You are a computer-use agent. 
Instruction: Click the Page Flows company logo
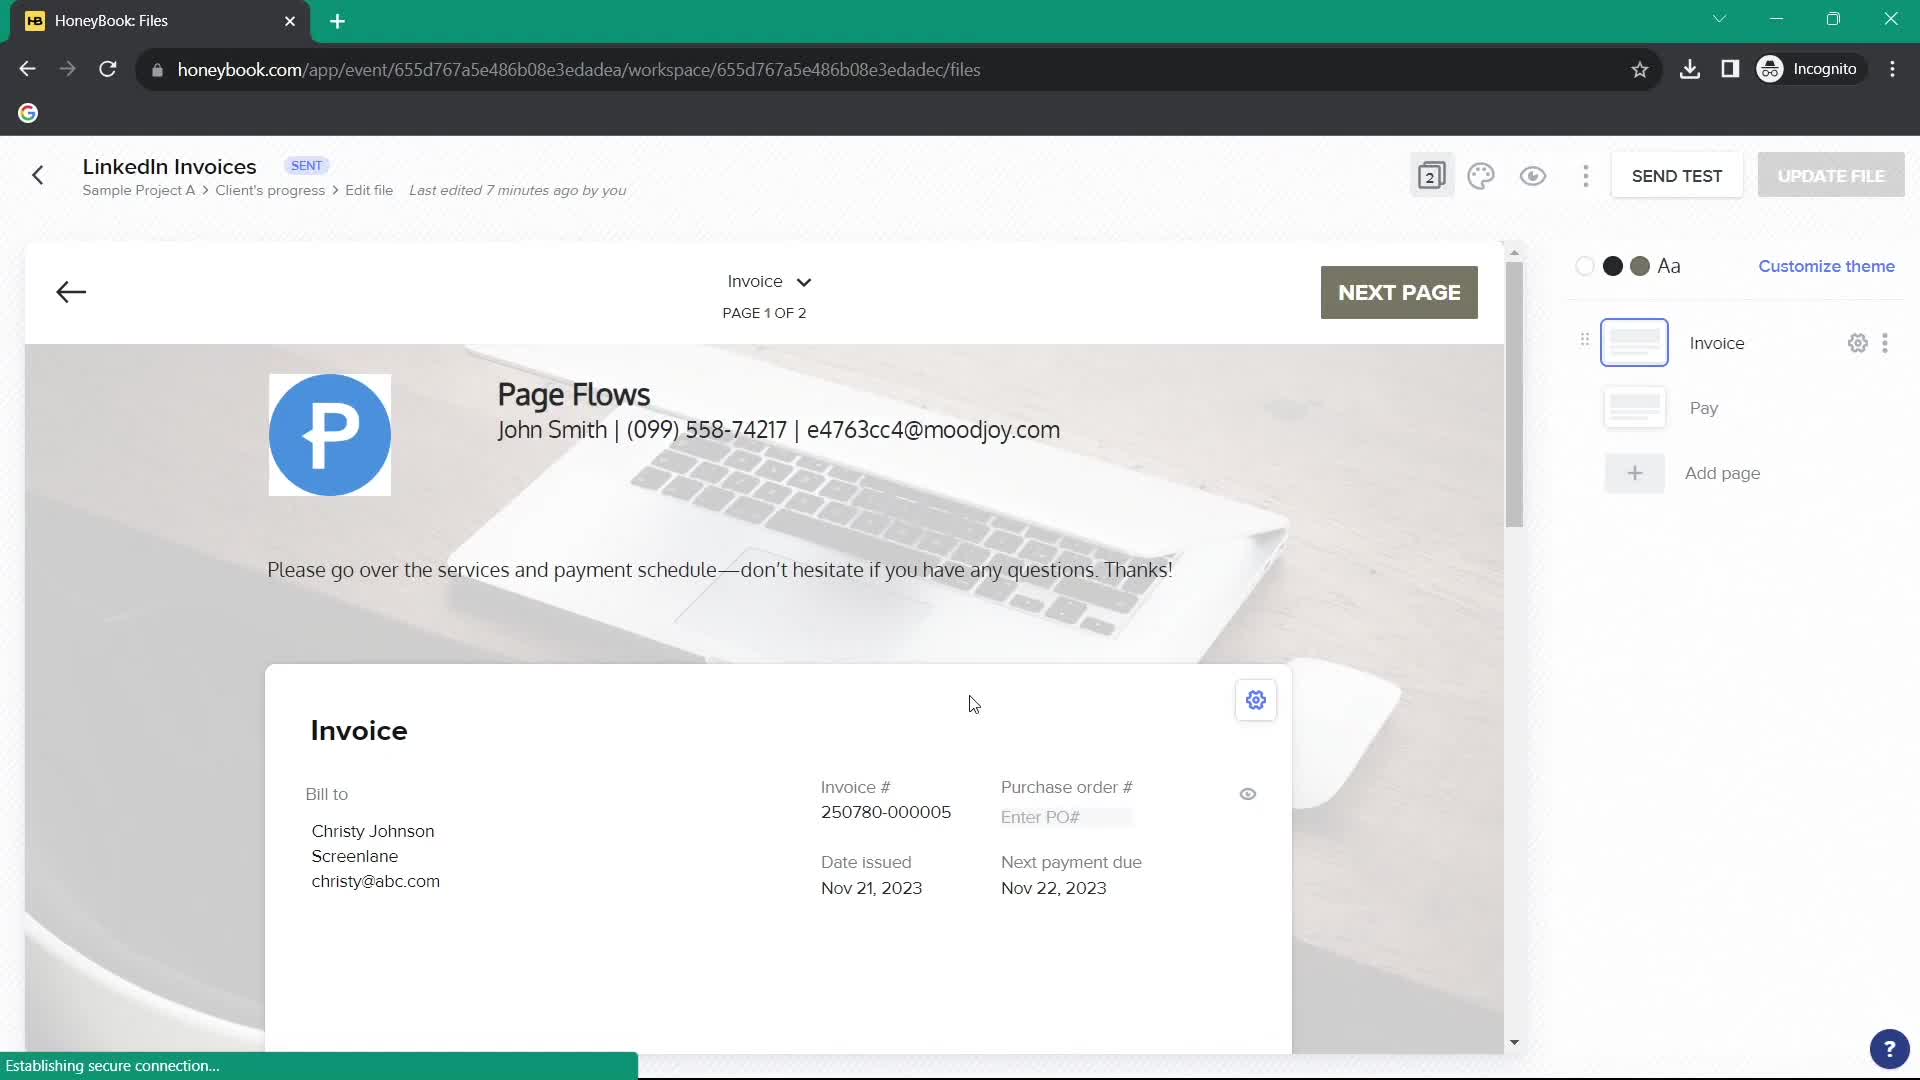pos(330,435)
